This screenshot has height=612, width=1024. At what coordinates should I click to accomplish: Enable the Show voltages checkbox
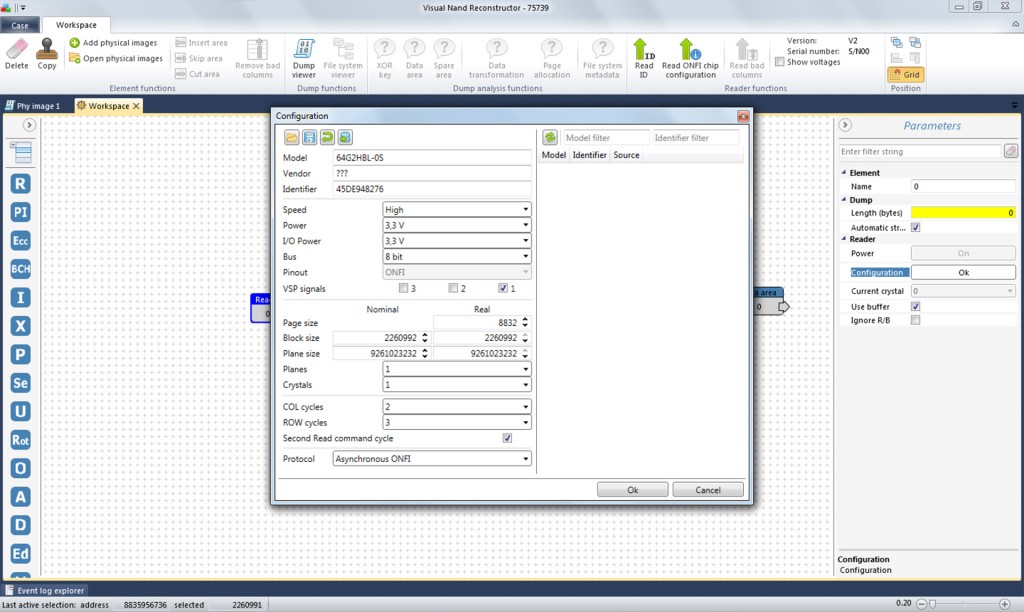pyautogui.click(x=779, y=62)
